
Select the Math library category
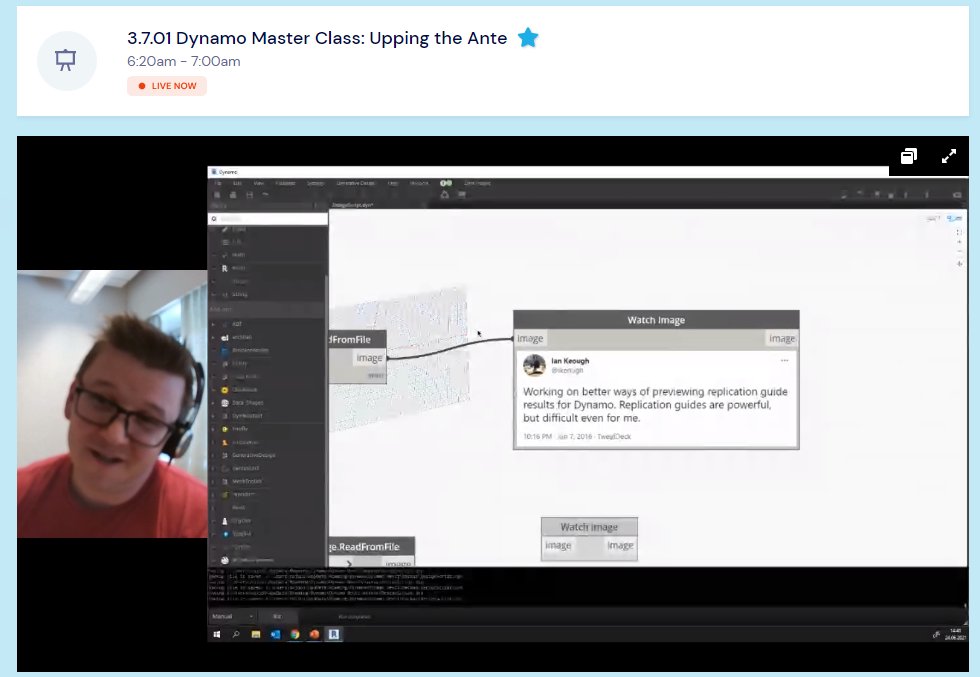239,255
